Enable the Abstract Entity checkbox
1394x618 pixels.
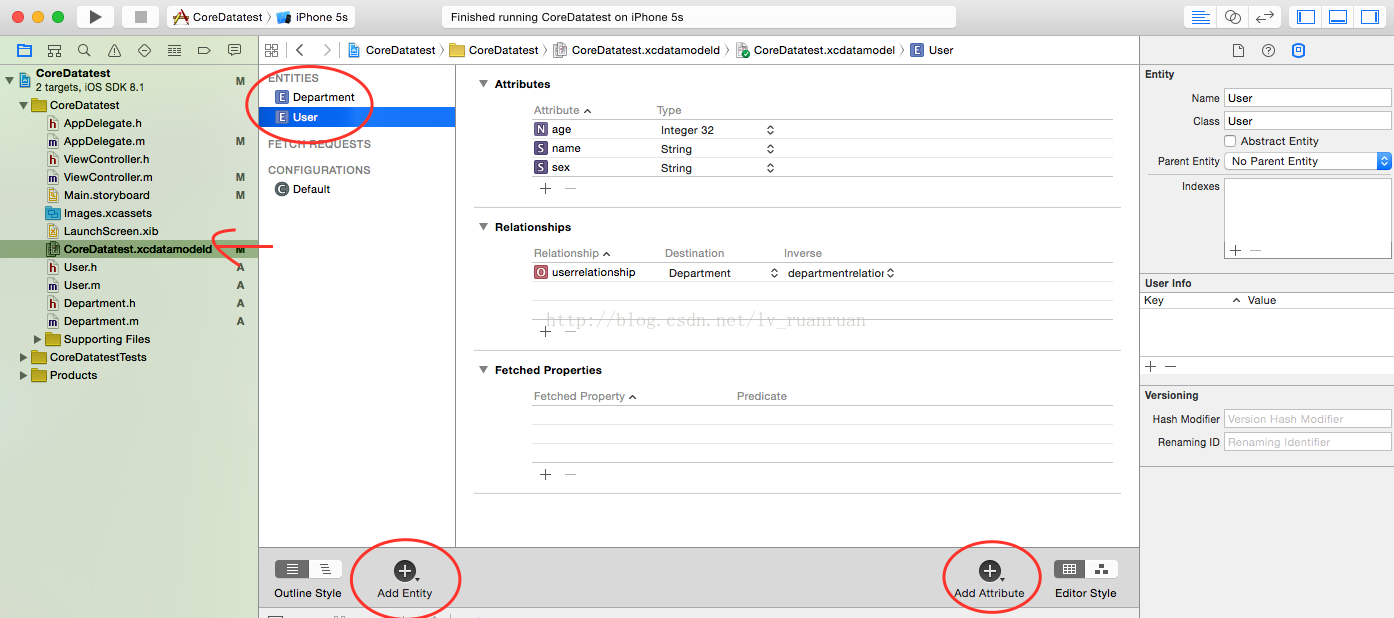pyautogui.click(x=1230, y=141)
